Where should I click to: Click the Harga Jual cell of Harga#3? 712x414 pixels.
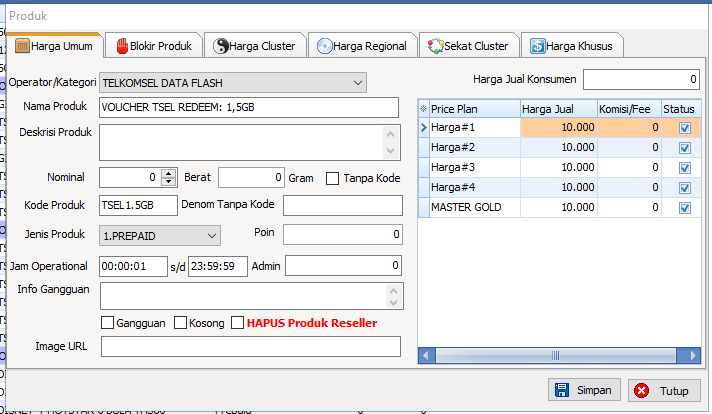coord(559,168)
